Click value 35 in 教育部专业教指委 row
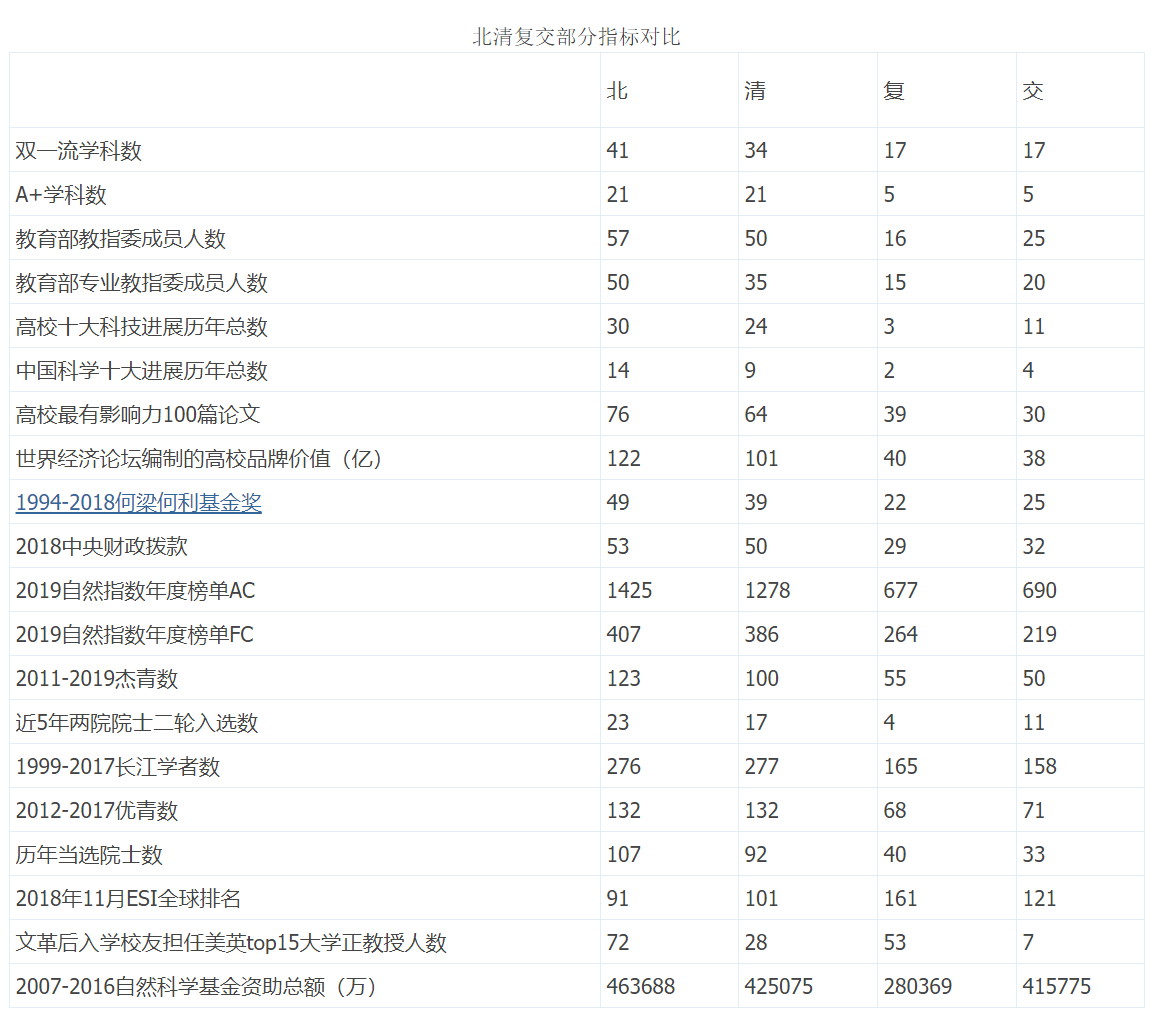This screenshot has width=1167, height=1014. coord(756,282)
